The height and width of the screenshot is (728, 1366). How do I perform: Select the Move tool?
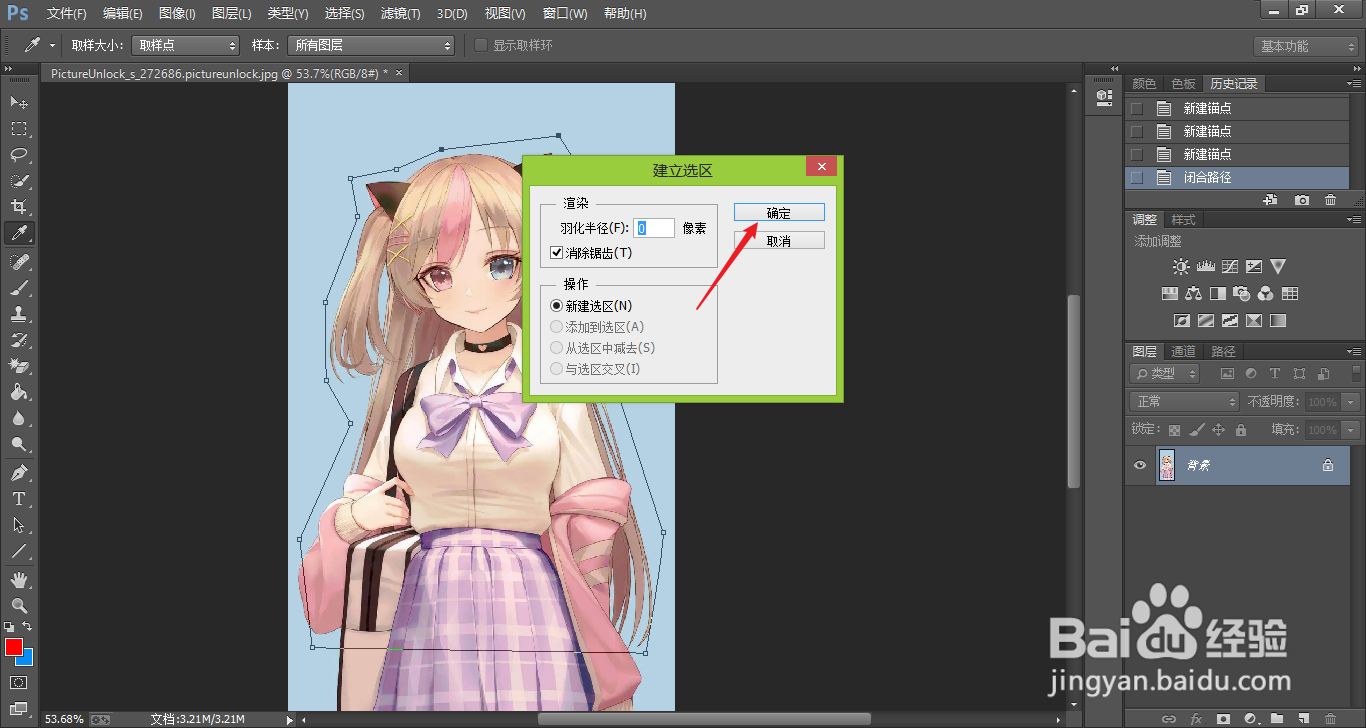point(19,103)
